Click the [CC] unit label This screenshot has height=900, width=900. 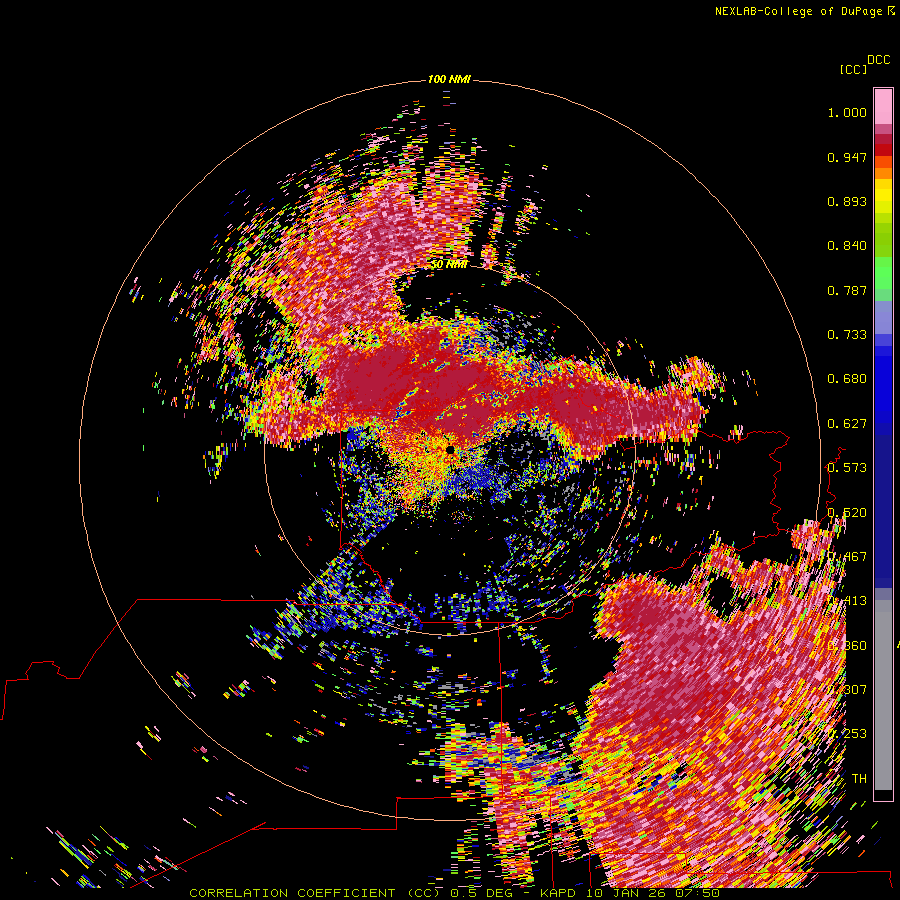click(853, 69)
